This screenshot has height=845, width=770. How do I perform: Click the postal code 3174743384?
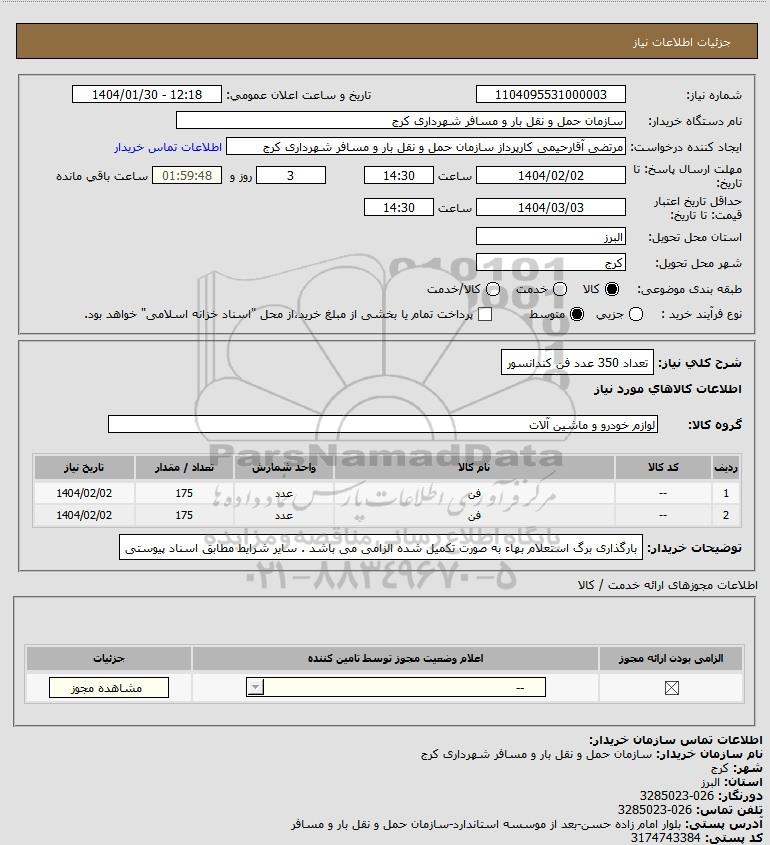(665, 837)
